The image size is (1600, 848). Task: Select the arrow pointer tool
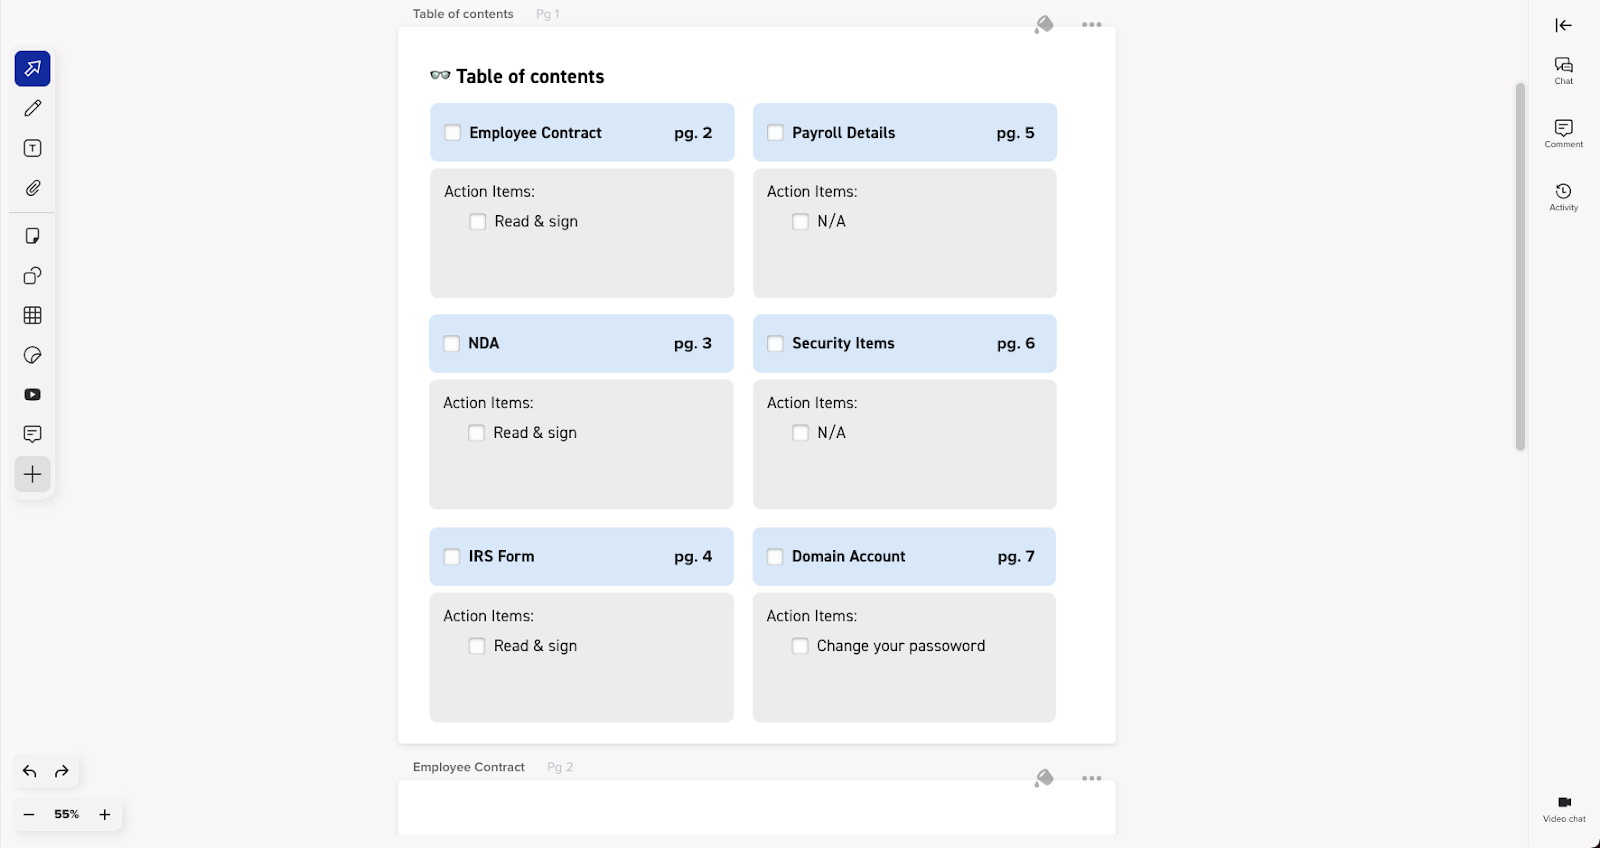point(33,69)
